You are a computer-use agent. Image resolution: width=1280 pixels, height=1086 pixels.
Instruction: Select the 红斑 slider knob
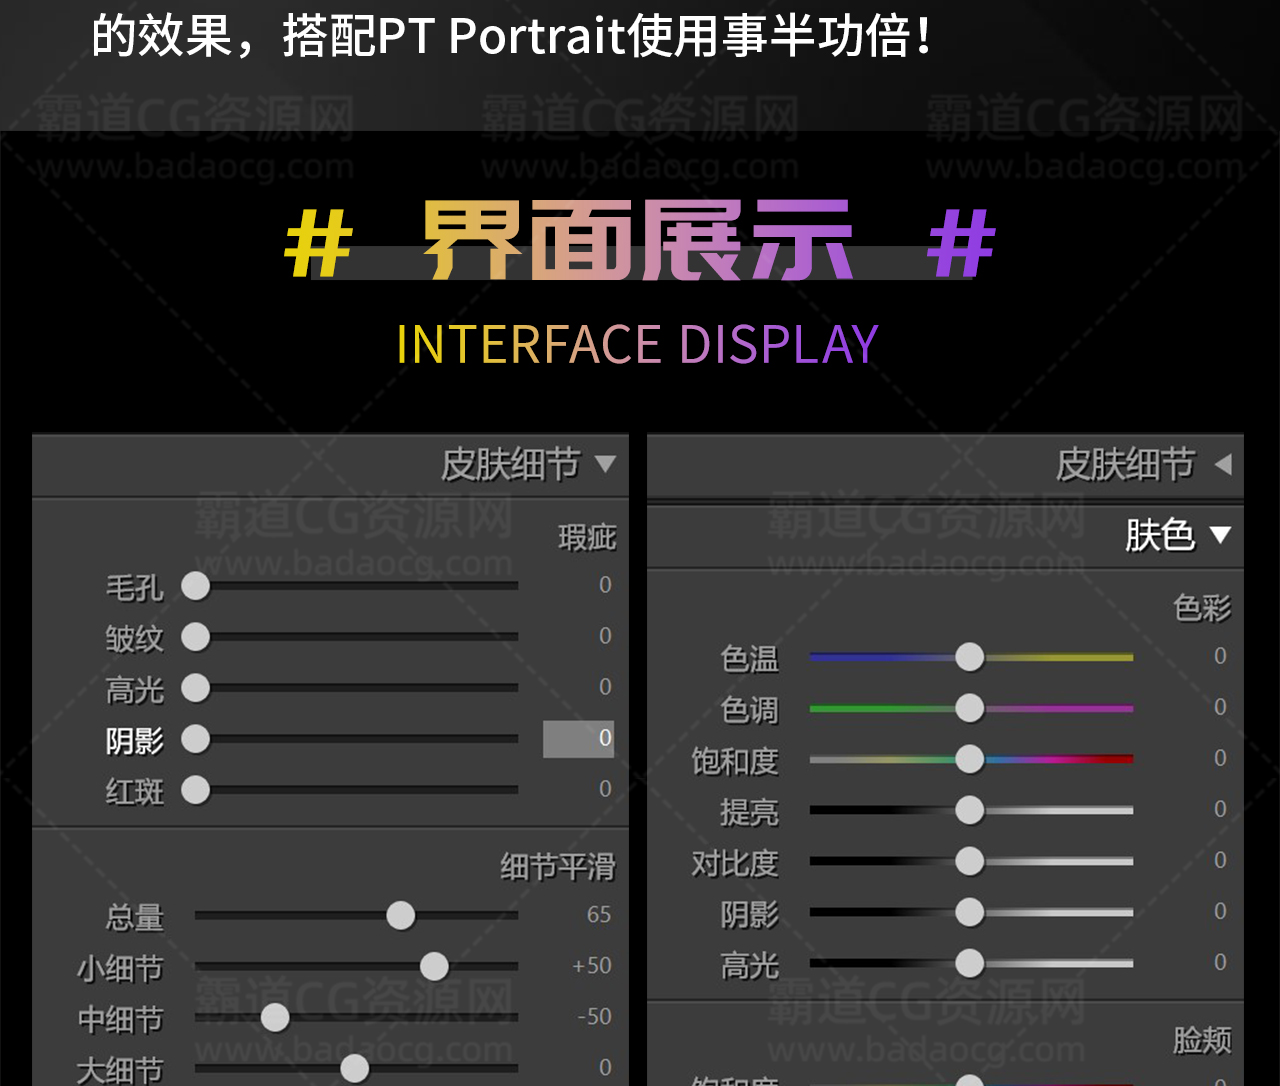[196, 790]
